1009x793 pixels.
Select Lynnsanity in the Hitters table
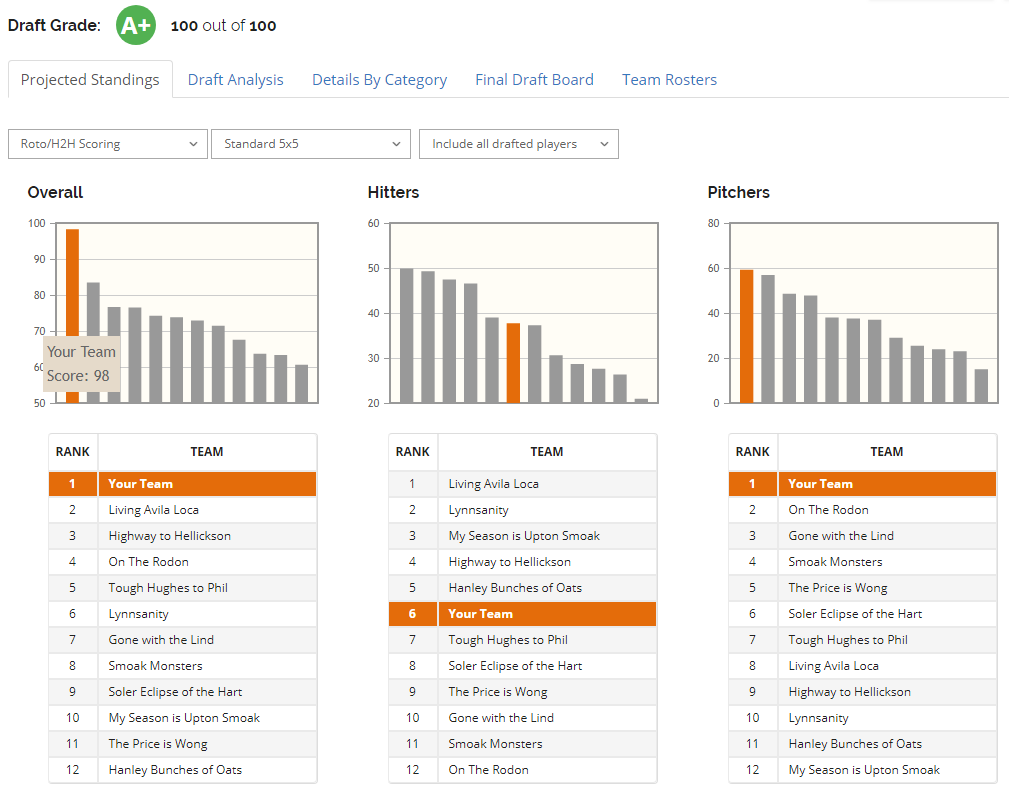tap(478, 510)
